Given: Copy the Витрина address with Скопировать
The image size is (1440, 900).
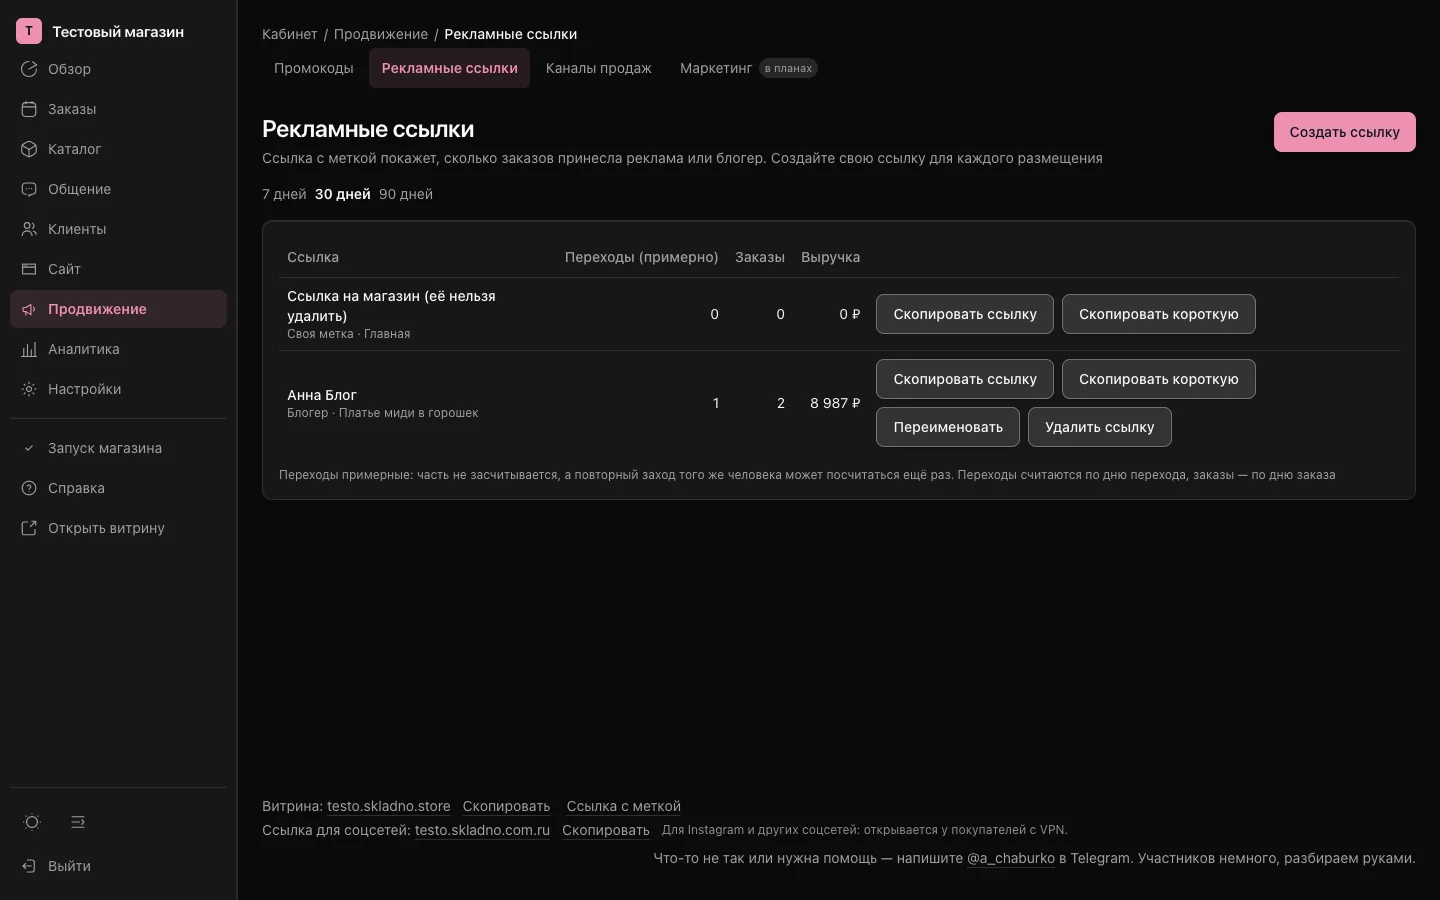Looking at the screenshot, I should [507, 806].
